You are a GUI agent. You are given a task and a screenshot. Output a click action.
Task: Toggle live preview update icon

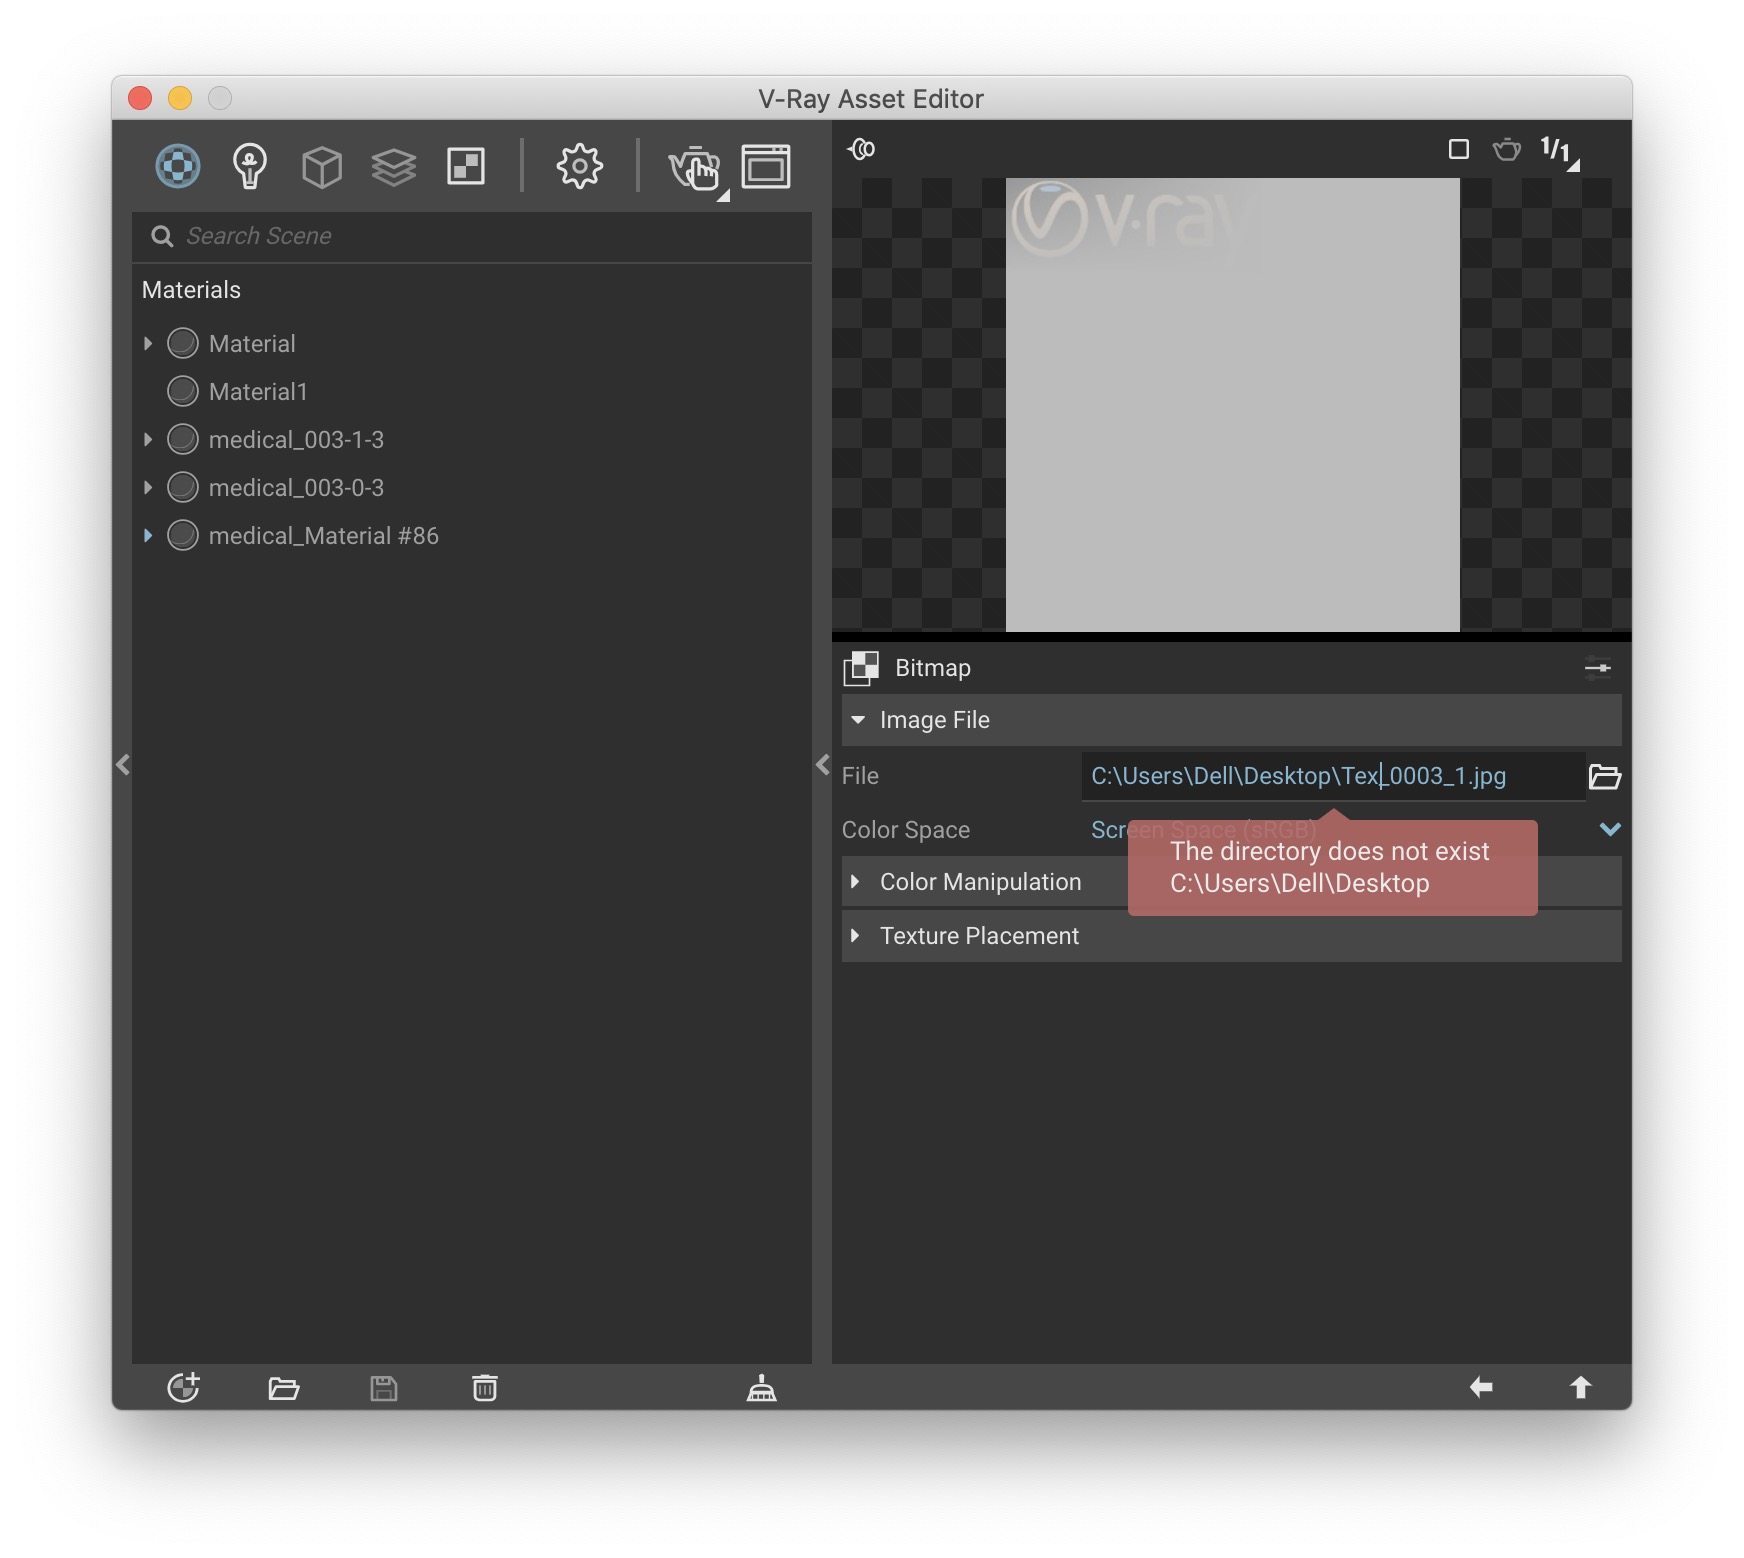coord(862,149)
